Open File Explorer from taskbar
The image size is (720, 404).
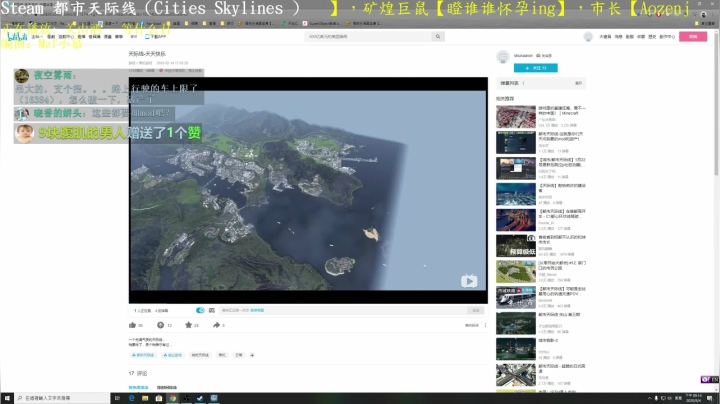tap(145, 398)
